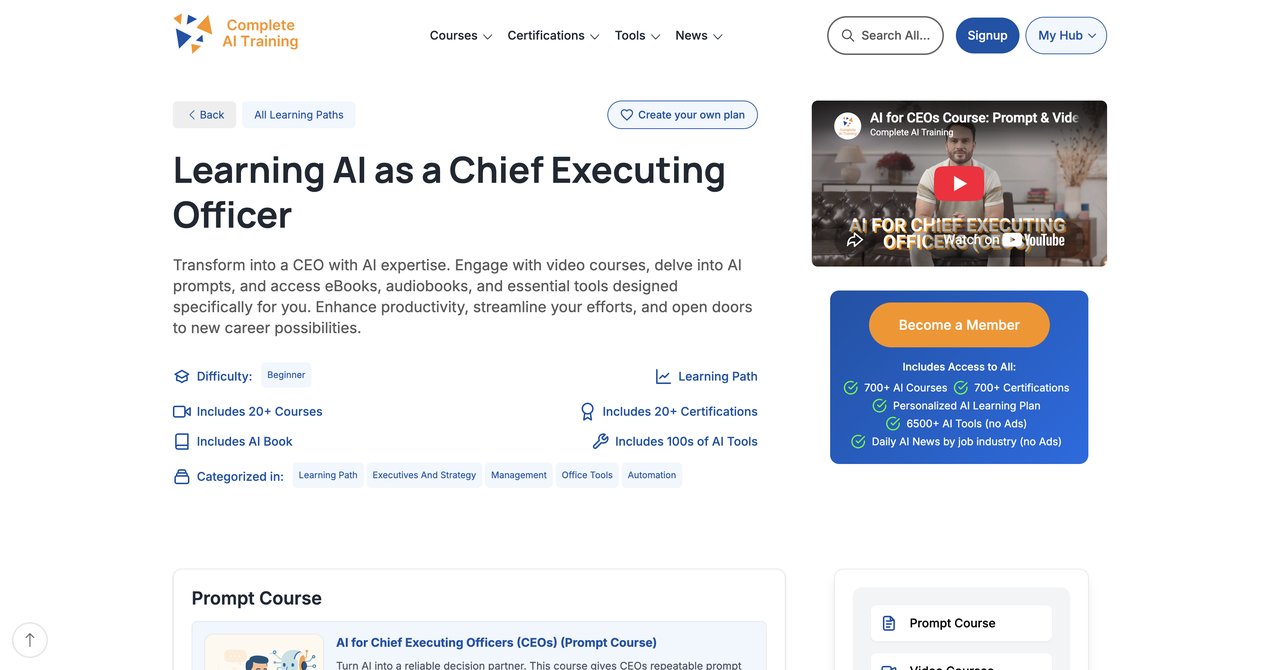Click the stack icon beside Categorized in
1280x670 pixels.
click(182, 477)
